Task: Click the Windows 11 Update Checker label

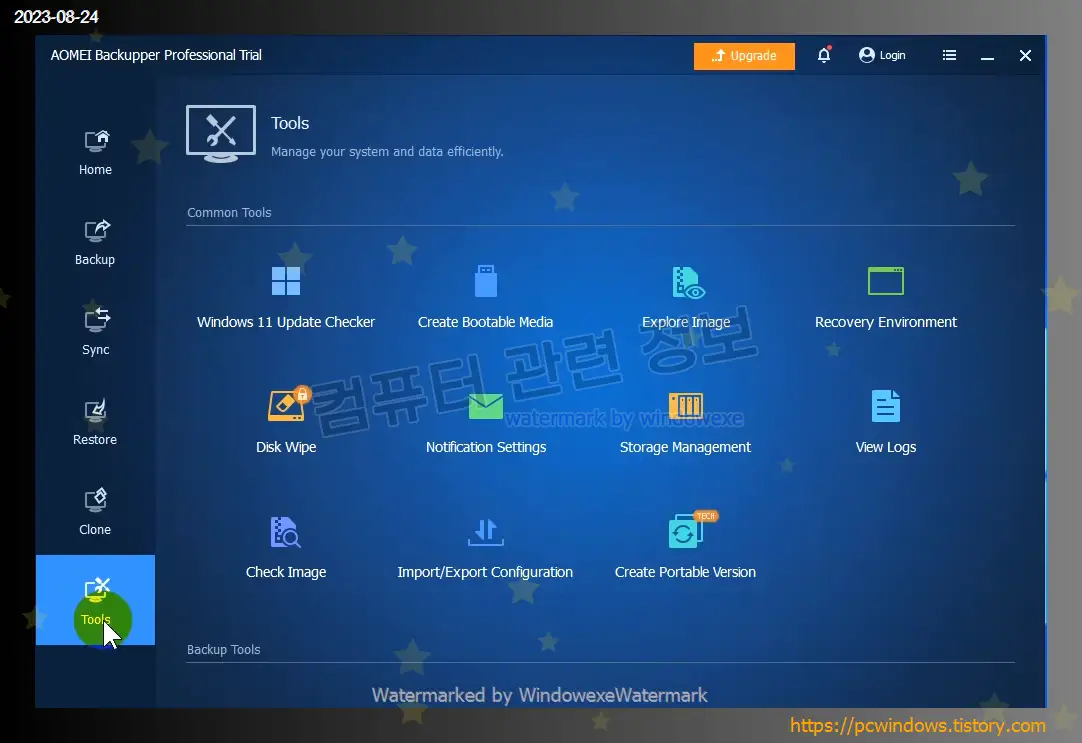Action: point(286,322)
